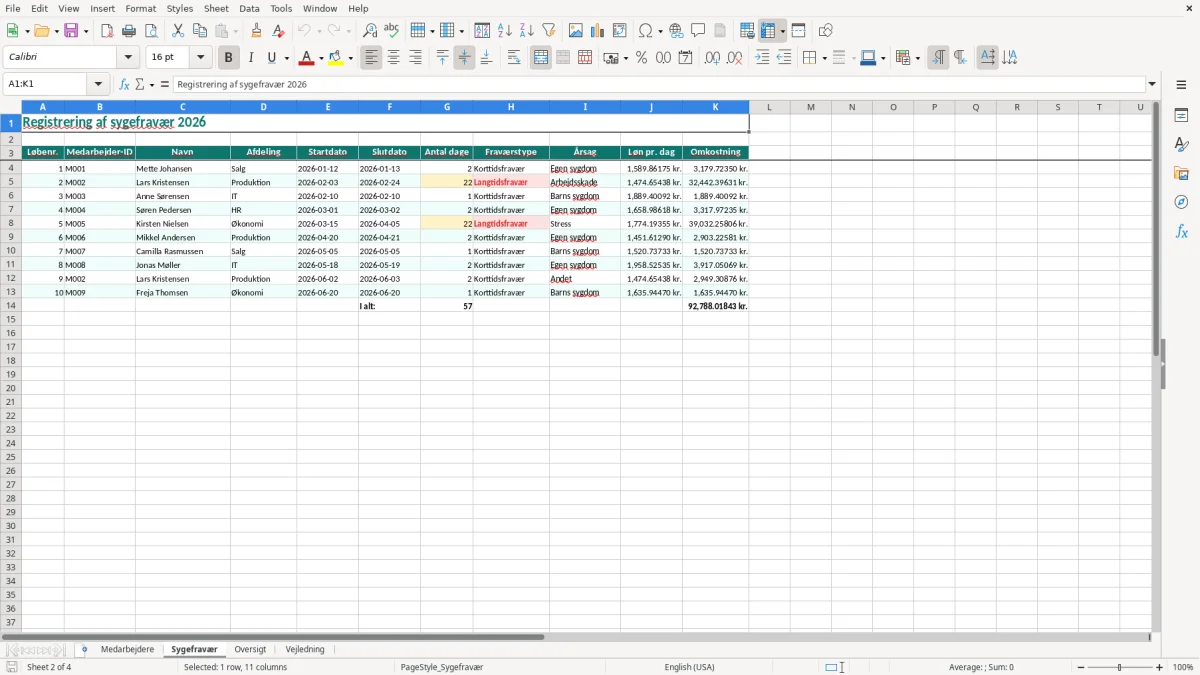Switch to the Vejledning sheet tab

click(305, 650)
